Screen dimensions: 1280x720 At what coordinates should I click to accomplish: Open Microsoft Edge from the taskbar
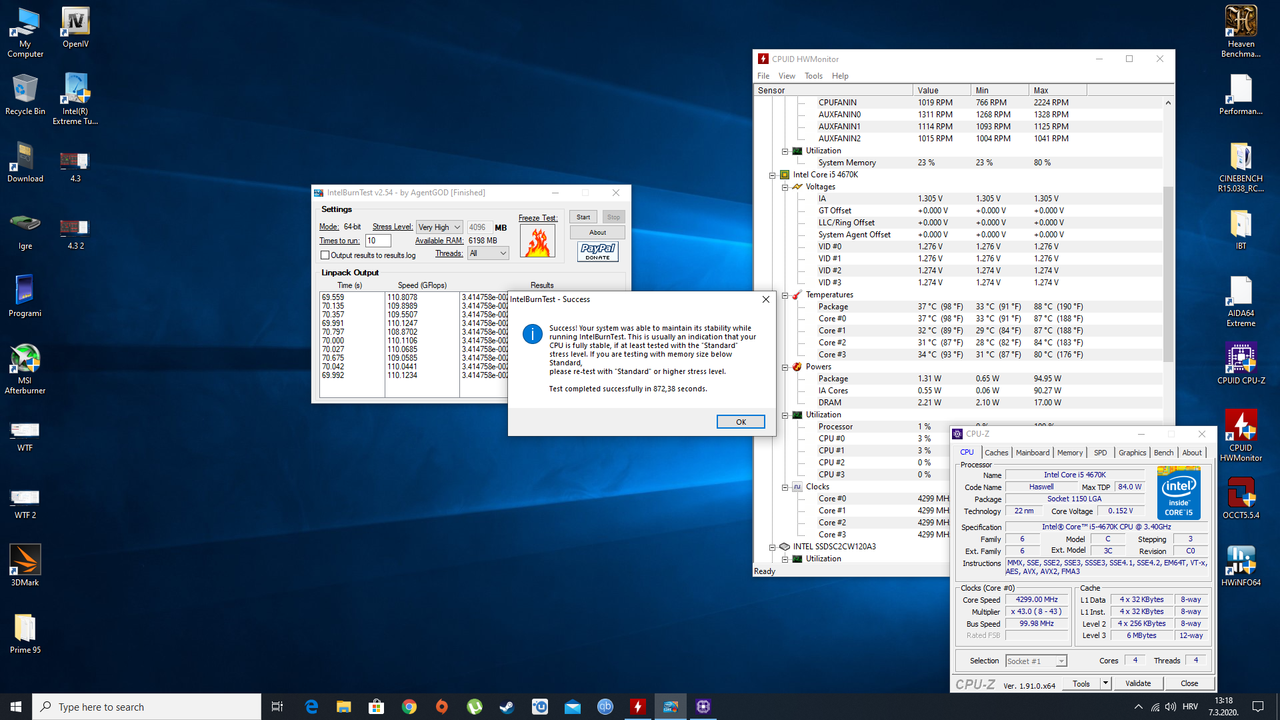311,707
